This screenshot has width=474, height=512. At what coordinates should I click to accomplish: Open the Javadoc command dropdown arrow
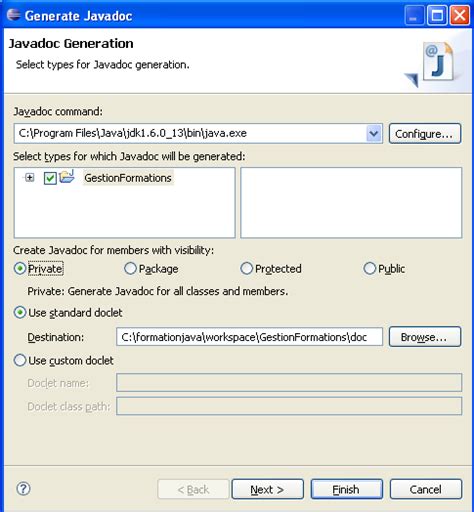coord(374,134)
